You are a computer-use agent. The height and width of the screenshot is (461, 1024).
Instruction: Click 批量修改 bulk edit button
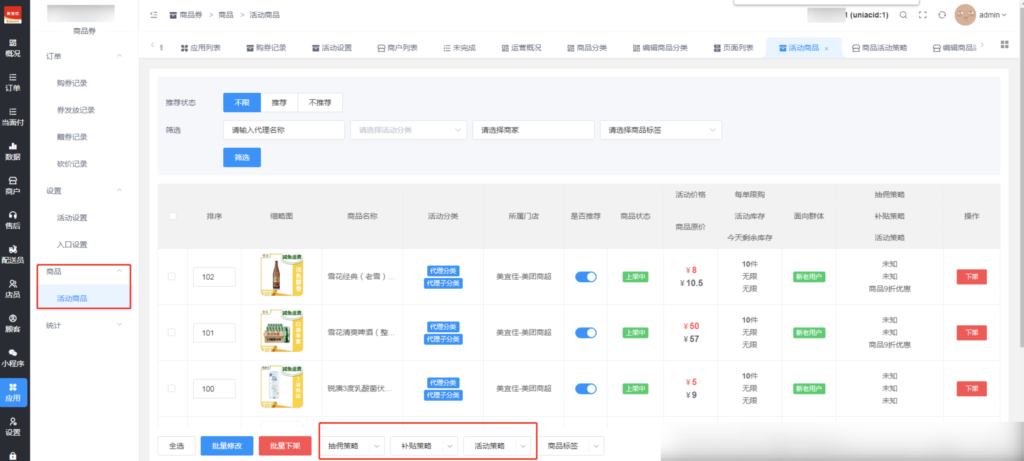point(227,446)
